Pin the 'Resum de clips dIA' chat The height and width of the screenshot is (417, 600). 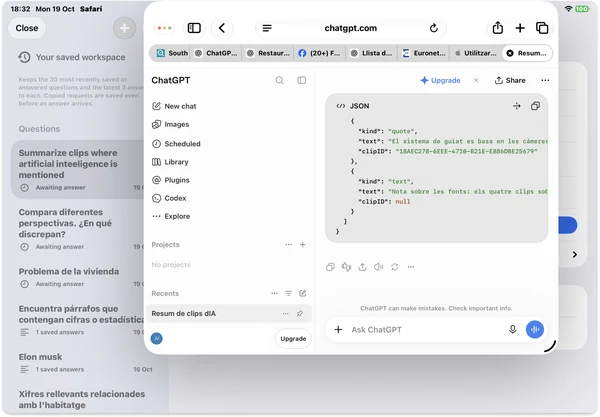pyautogui.click(x=300, y=313)
